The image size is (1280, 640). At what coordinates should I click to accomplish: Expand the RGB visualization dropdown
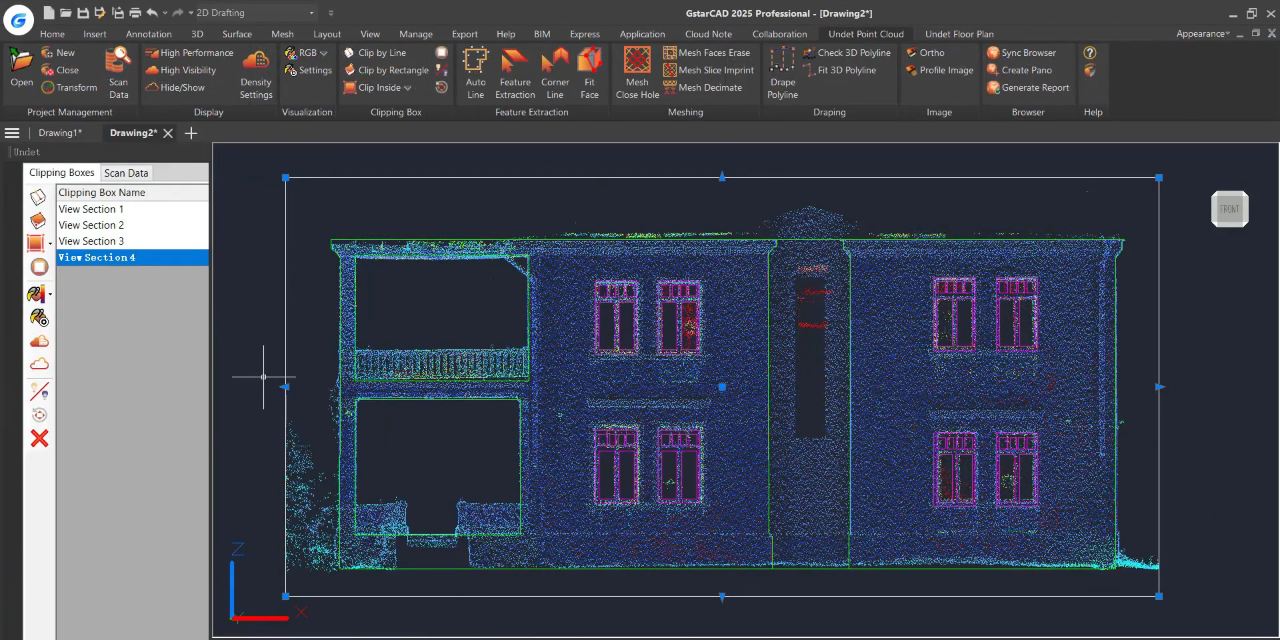tap(306, 53)
